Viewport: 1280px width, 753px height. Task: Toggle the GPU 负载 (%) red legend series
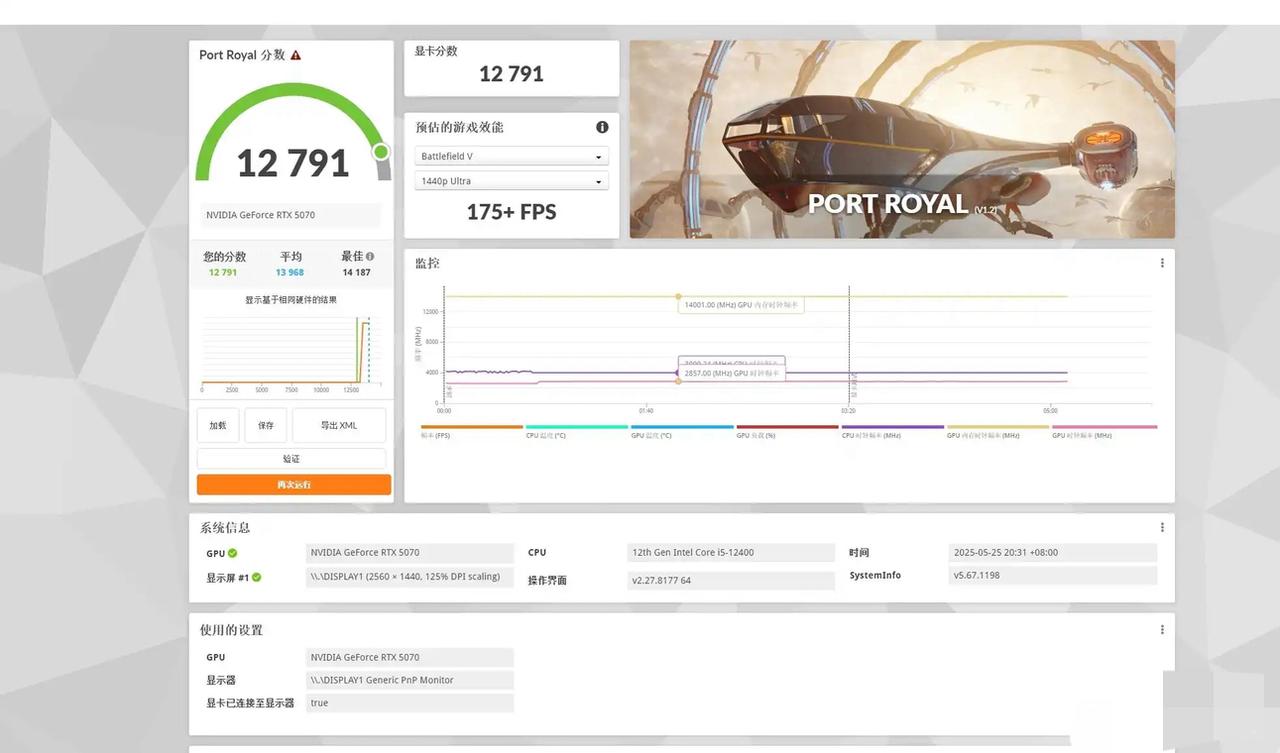pyautogui.click(x=787, y=431)
